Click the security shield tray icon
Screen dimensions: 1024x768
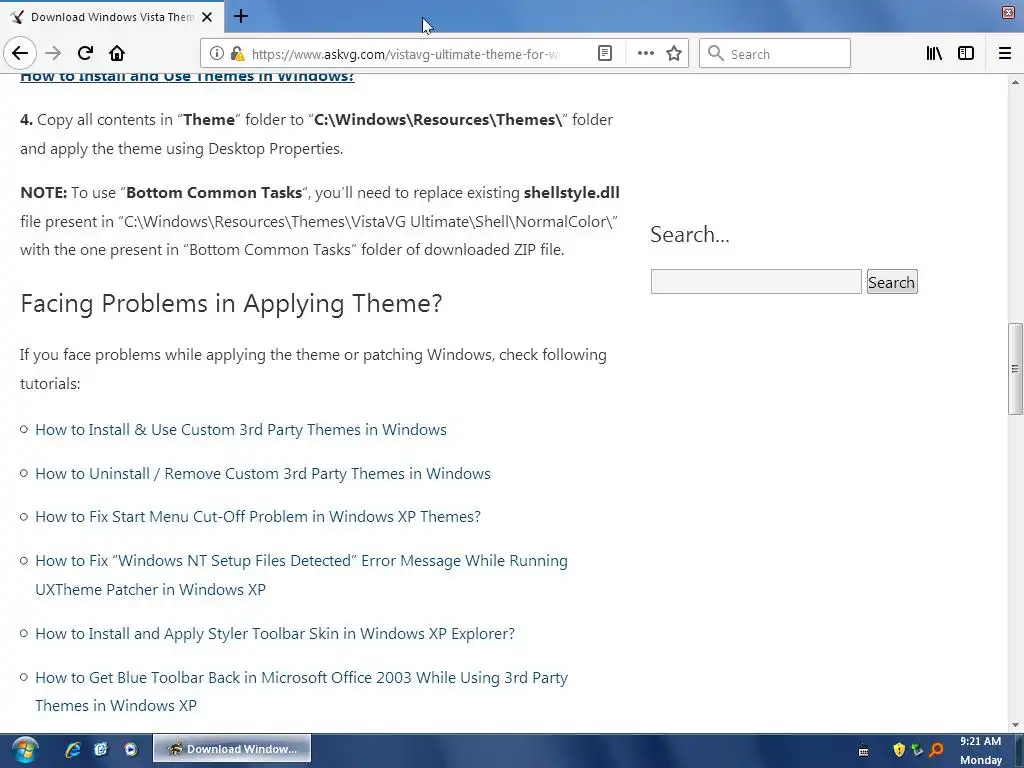tap(899, 750)
